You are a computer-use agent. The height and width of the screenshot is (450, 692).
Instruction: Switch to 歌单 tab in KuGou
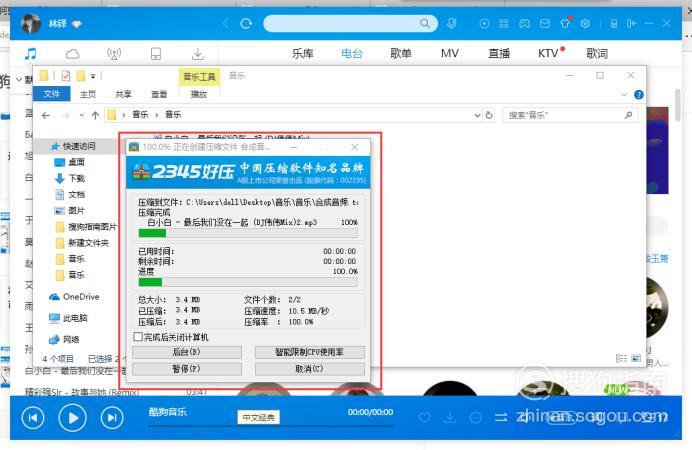click(401, 53)
